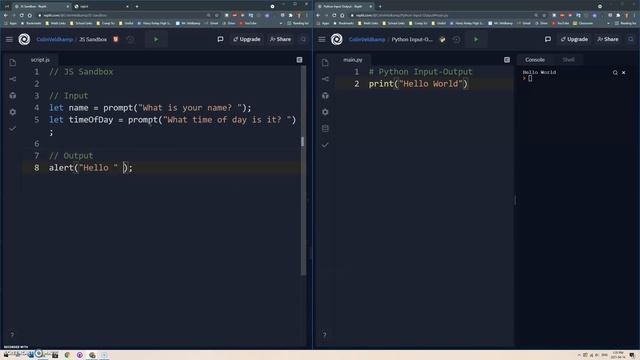Viewport: 640px width, 360px height.
Task: Open history icon in Python repl header
Action: (x=456, y=40)
